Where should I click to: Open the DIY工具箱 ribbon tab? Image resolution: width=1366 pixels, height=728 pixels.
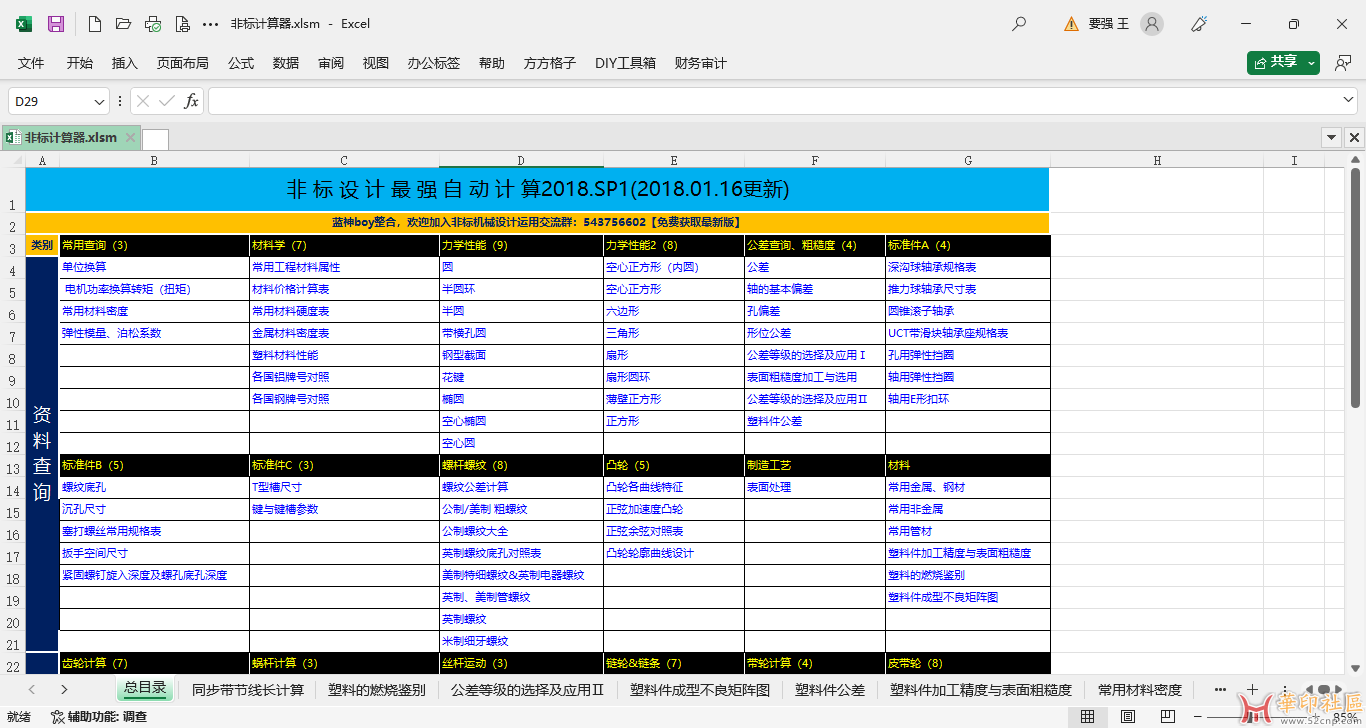click(x=626, y=63)
